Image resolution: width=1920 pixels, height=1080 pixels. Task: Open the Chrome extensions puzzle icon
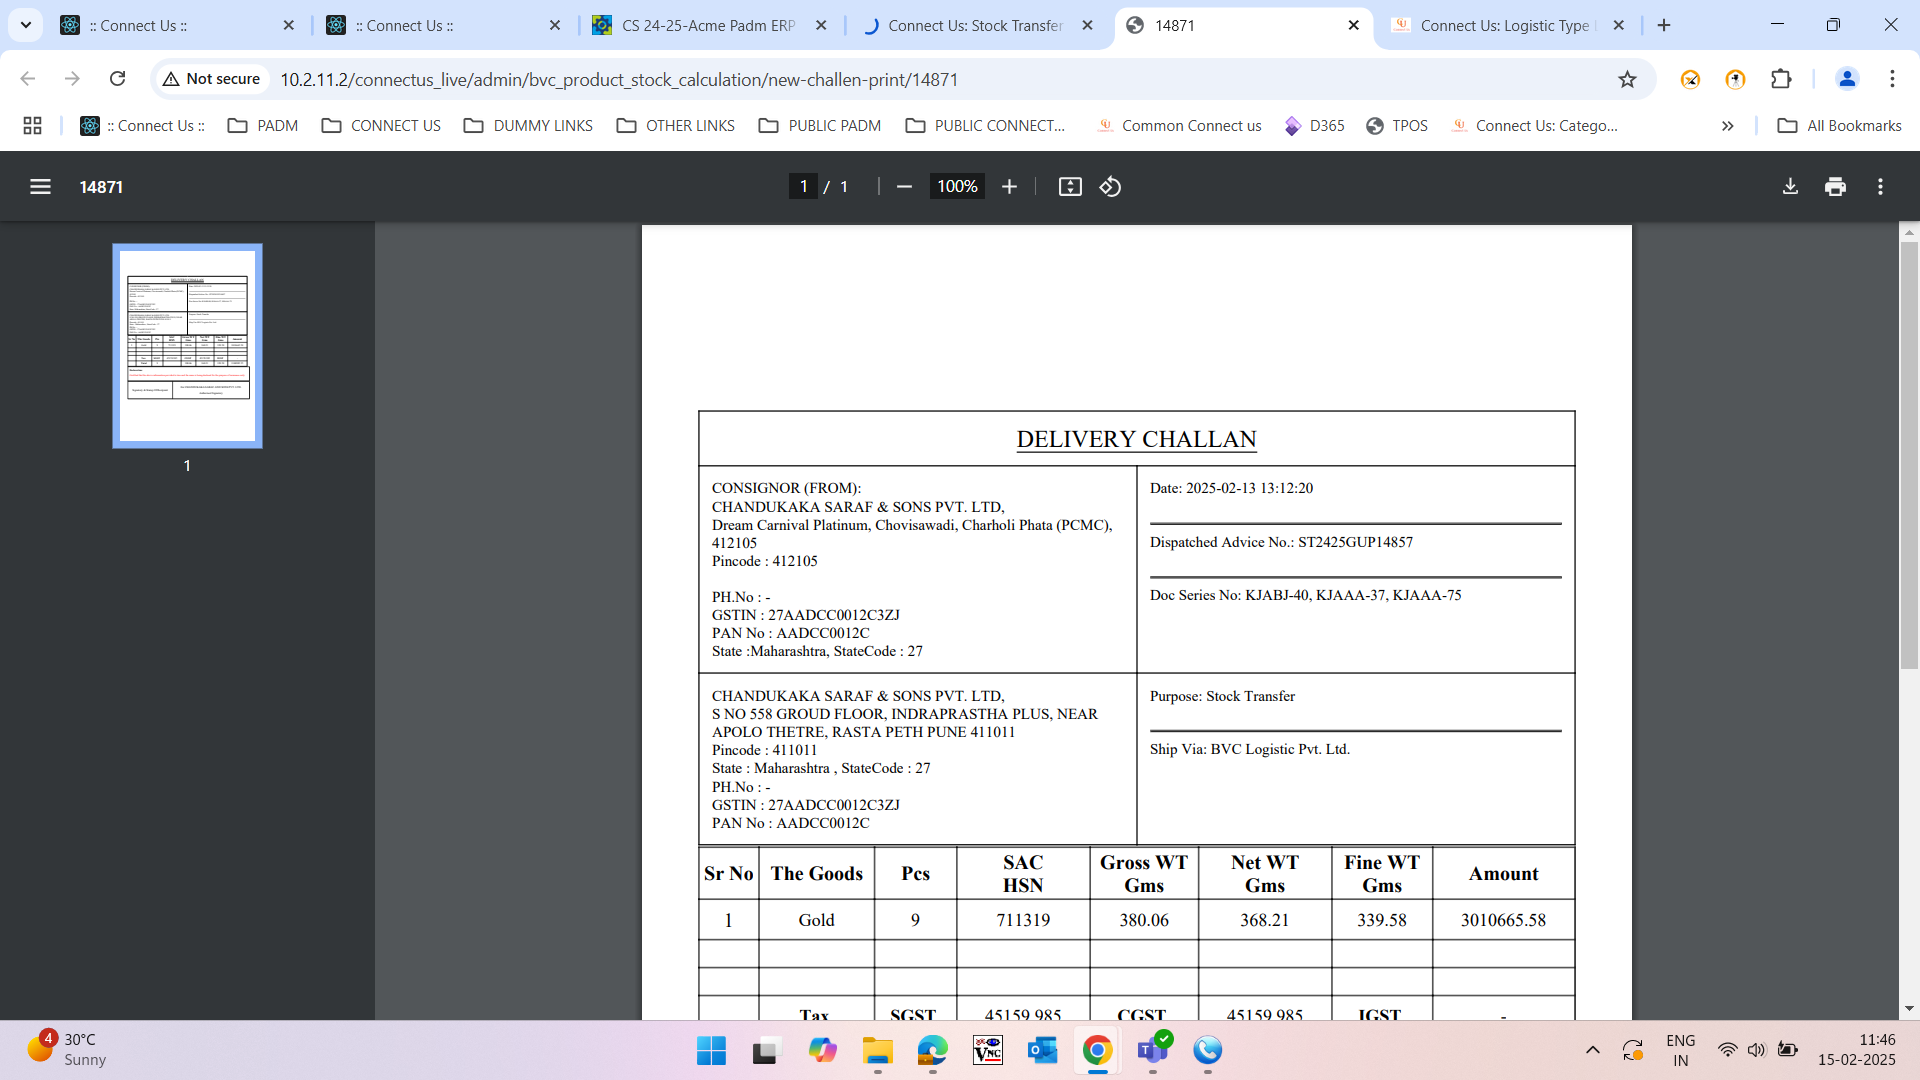1781,79
